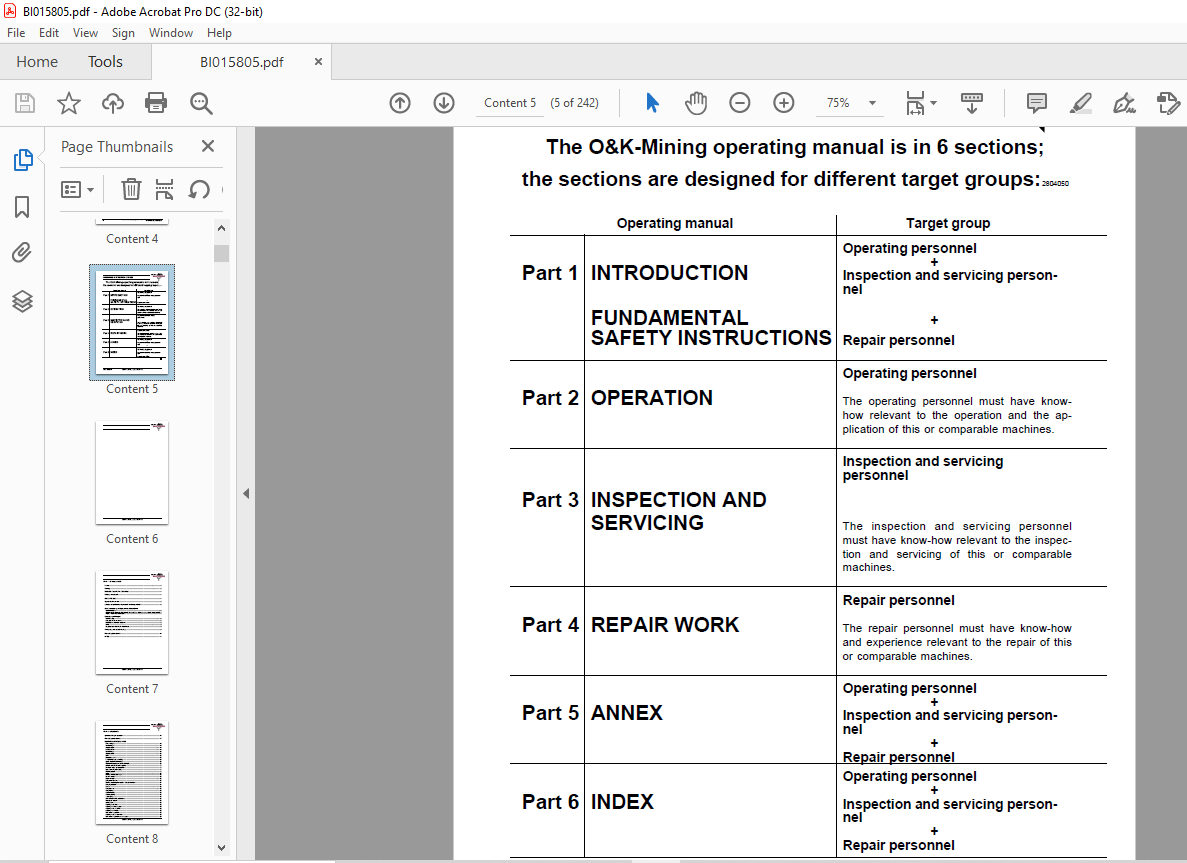Open the Attachments paperclip icon

[23, 253]
